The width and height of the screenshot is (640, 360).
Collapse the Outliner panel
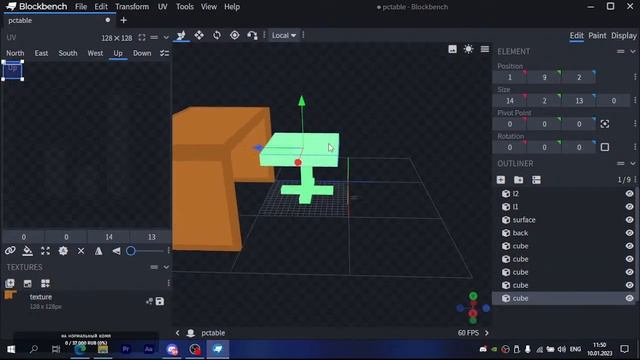pyautogui.click(x=633, y=164)
